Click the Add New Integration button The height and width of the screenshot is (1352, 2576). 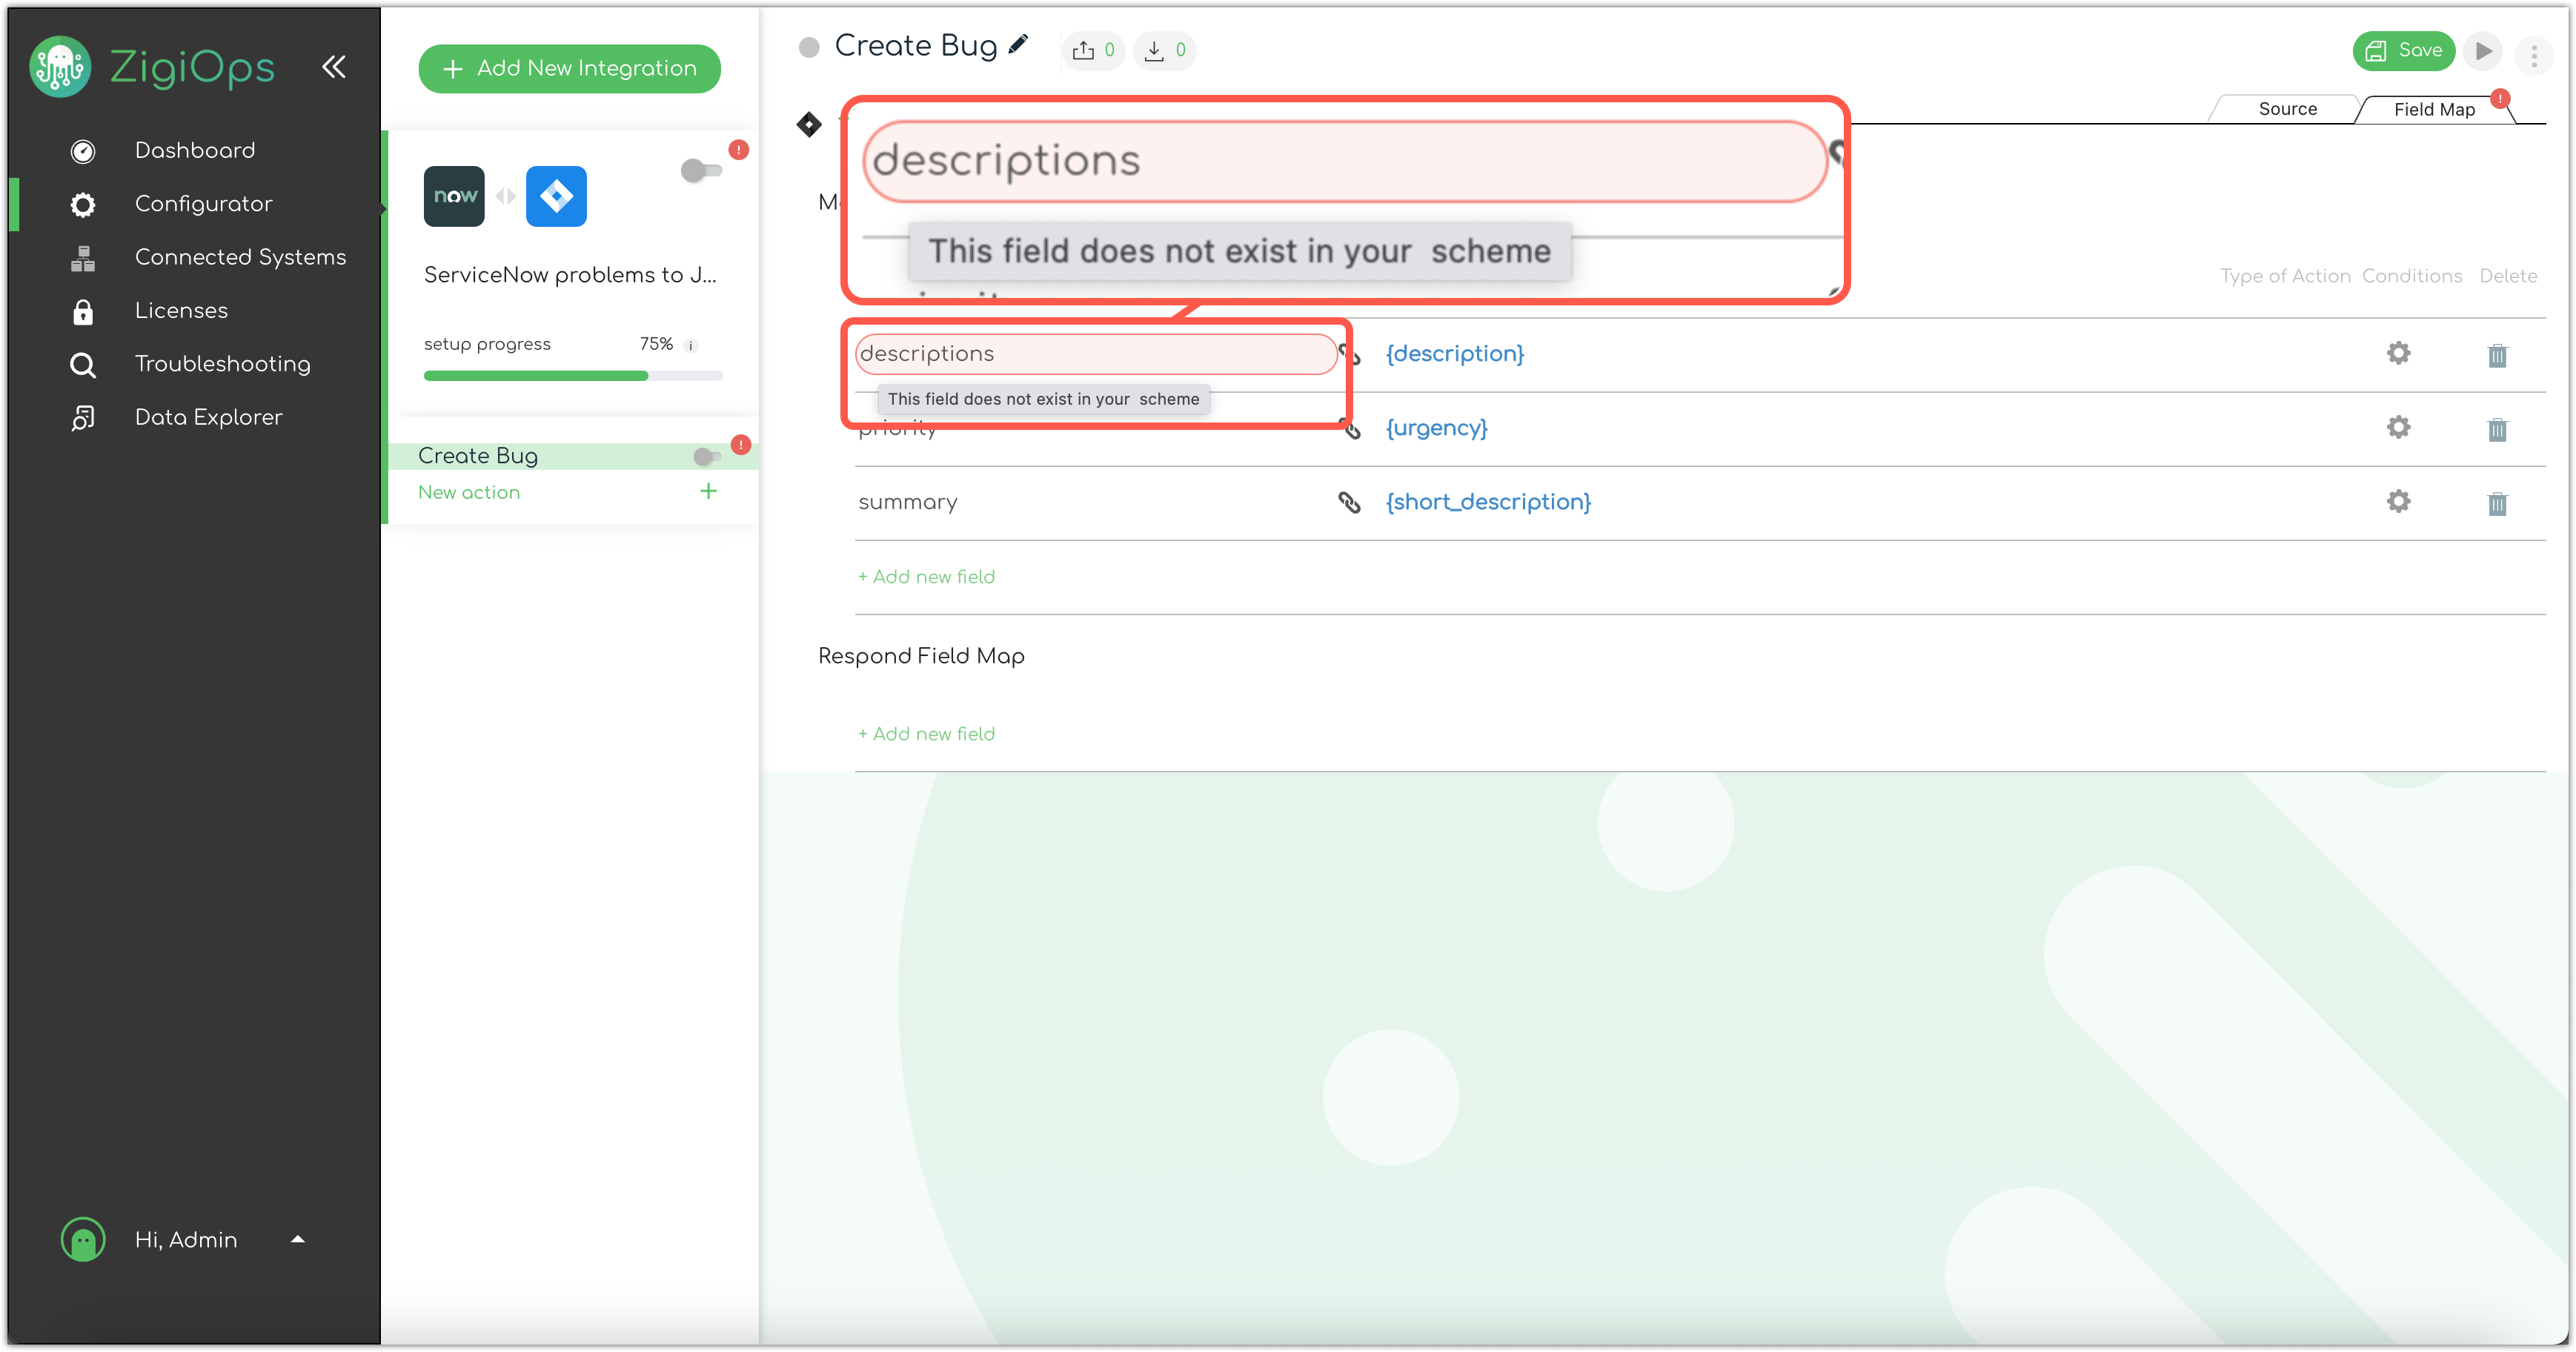tap(569, 68)
